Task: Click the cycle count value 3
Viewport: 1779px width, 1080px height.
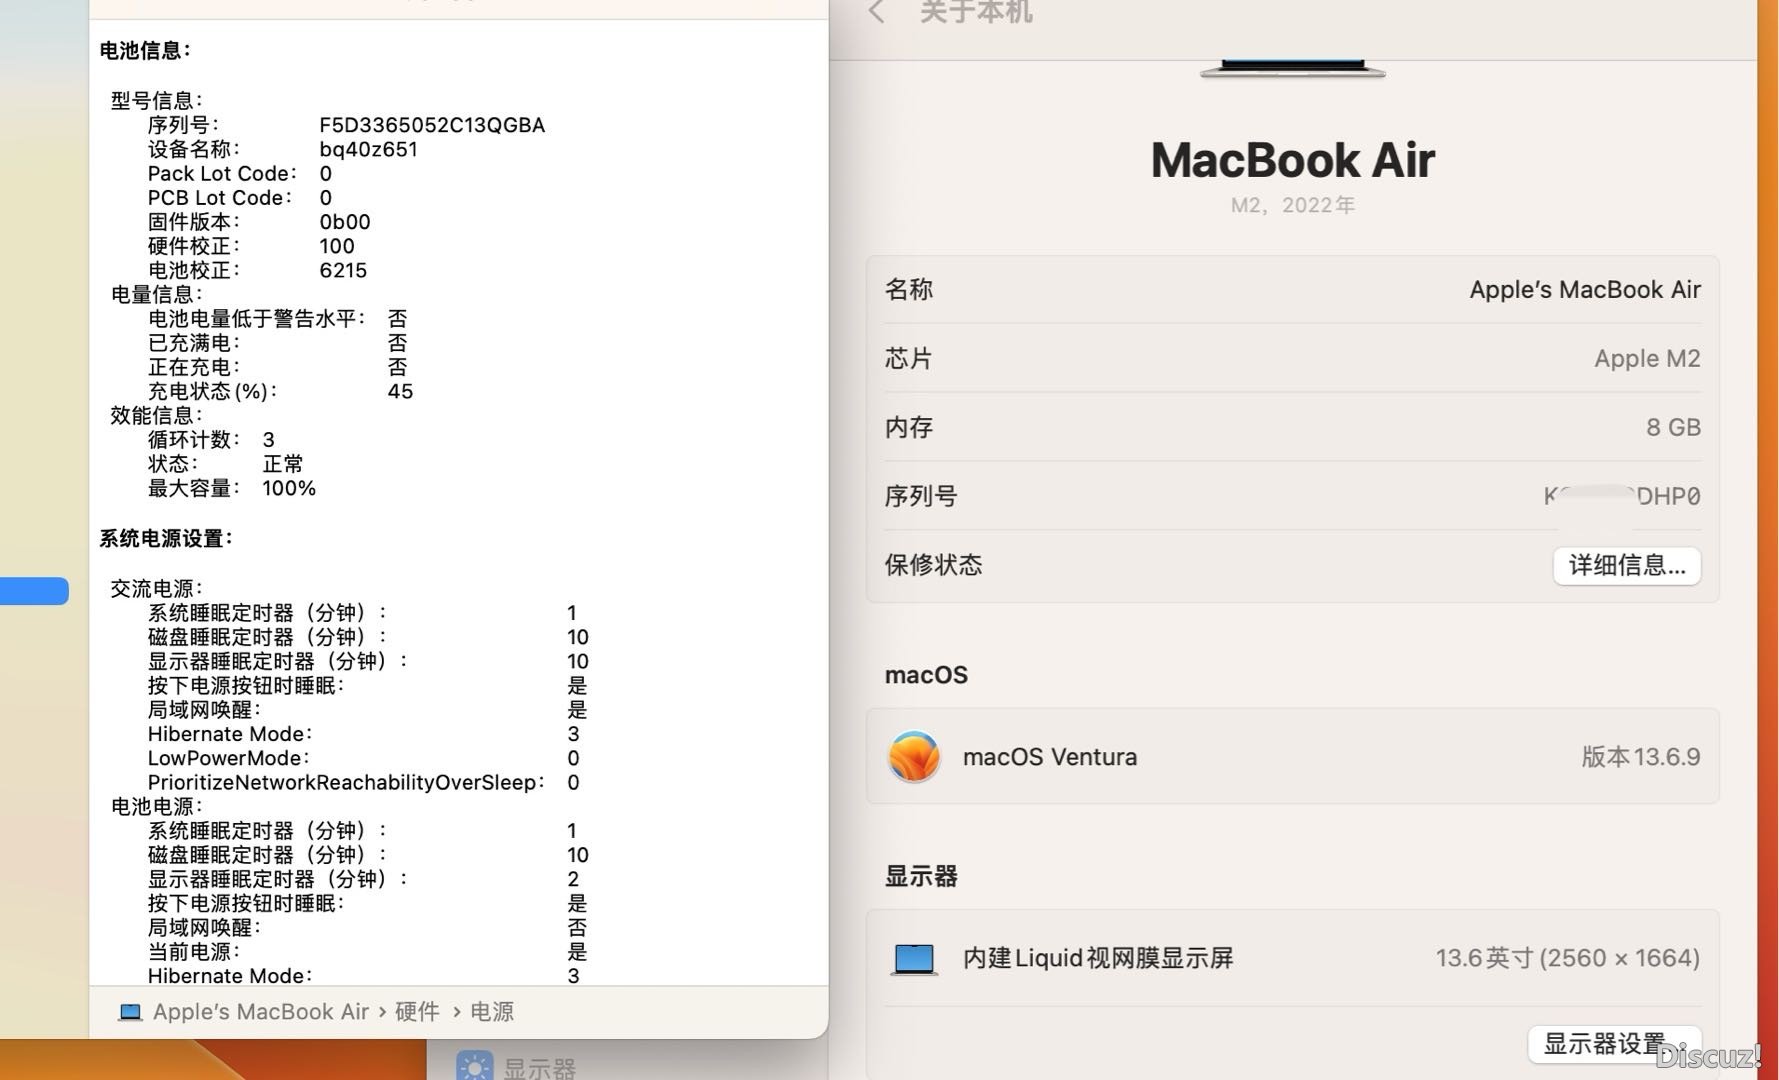Action: click(268, 440)
